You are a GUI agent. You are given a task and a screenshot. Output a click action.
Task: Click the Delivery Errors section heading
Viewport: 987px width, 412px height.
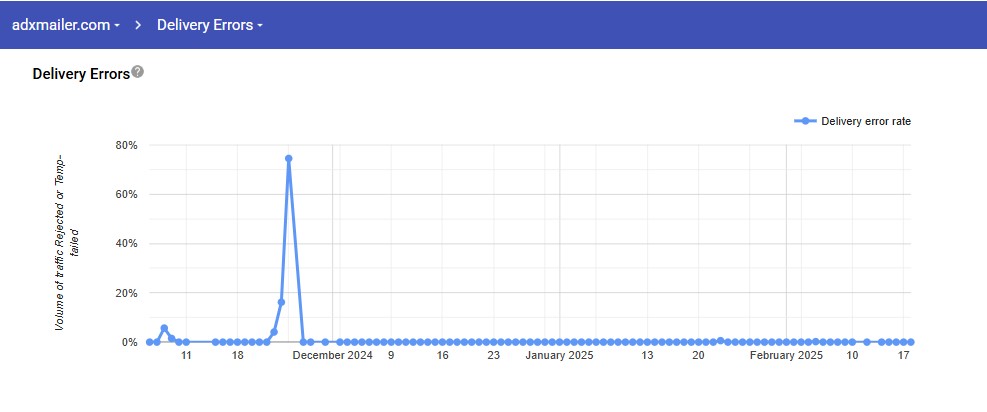(x=81, y=73)
